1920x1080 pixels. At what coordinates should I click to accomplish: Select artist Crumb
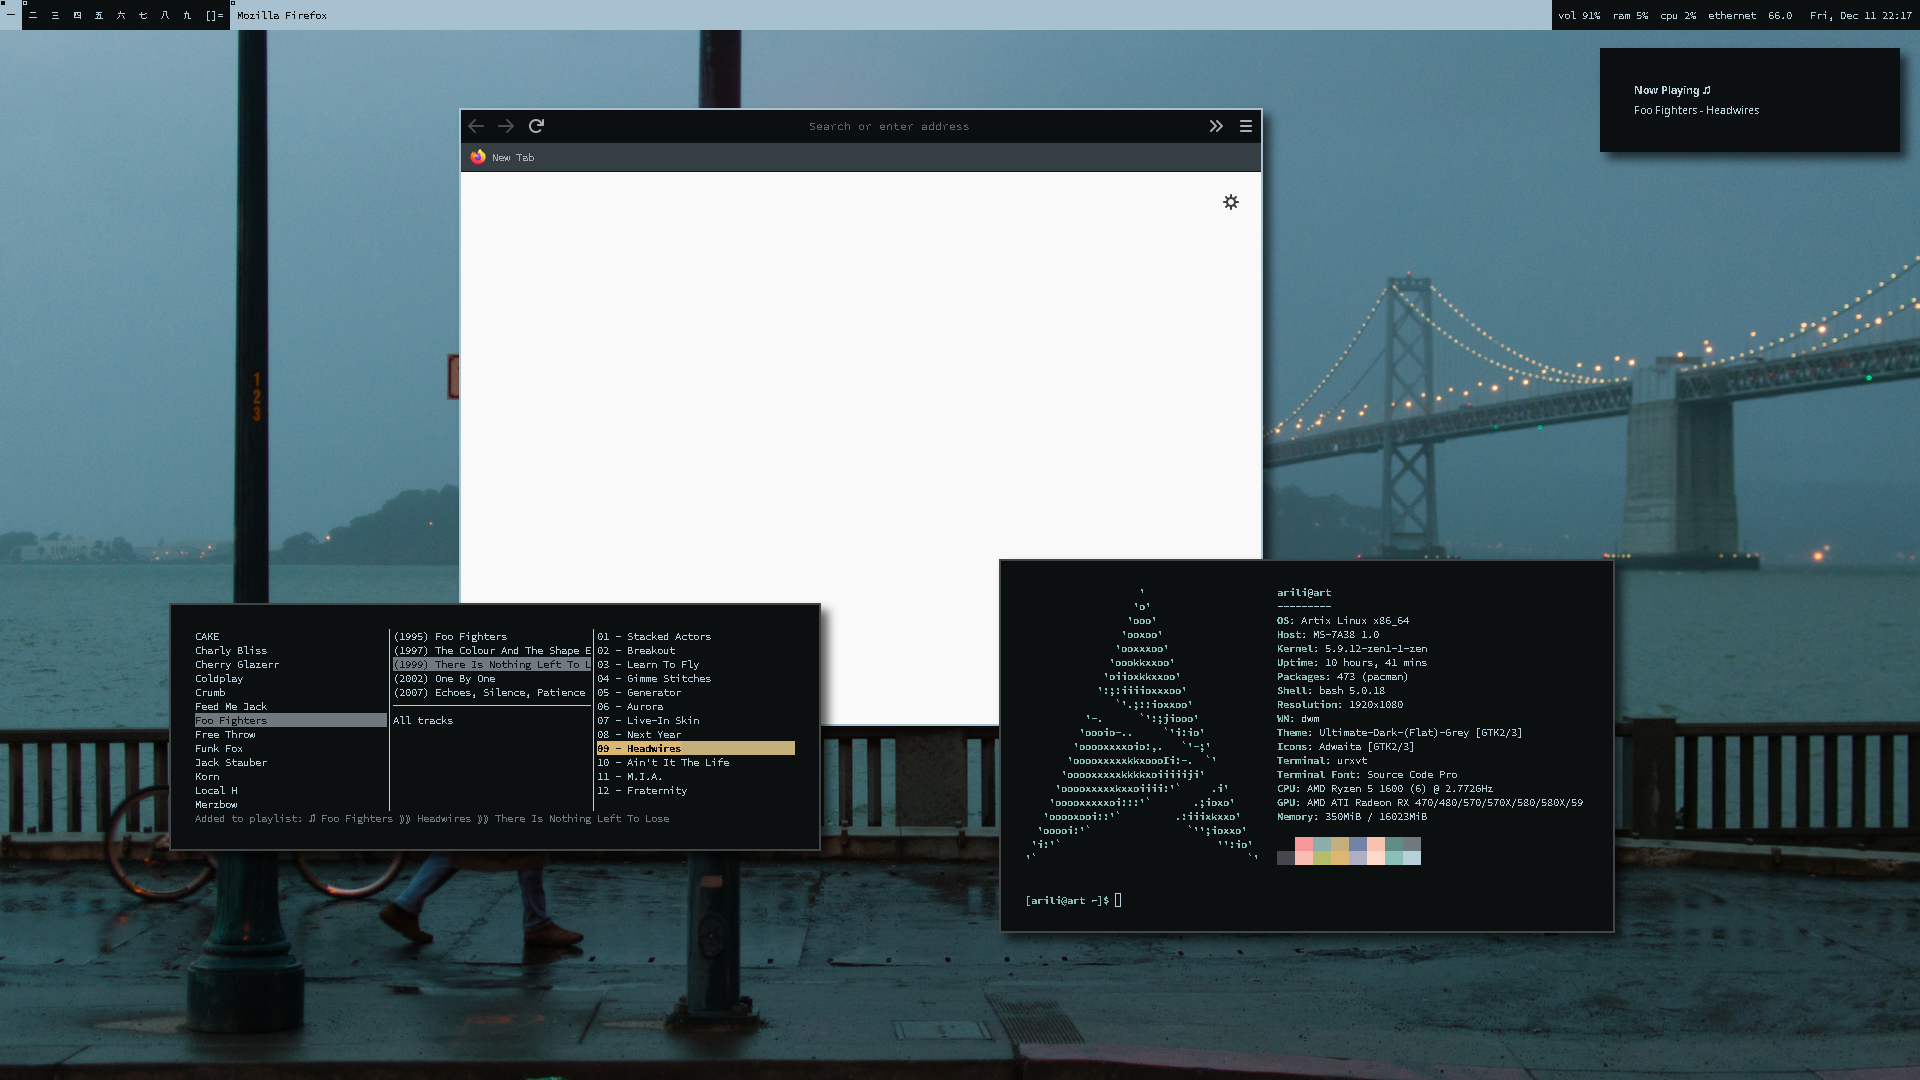pyautogui.click(x=210, y=693)
